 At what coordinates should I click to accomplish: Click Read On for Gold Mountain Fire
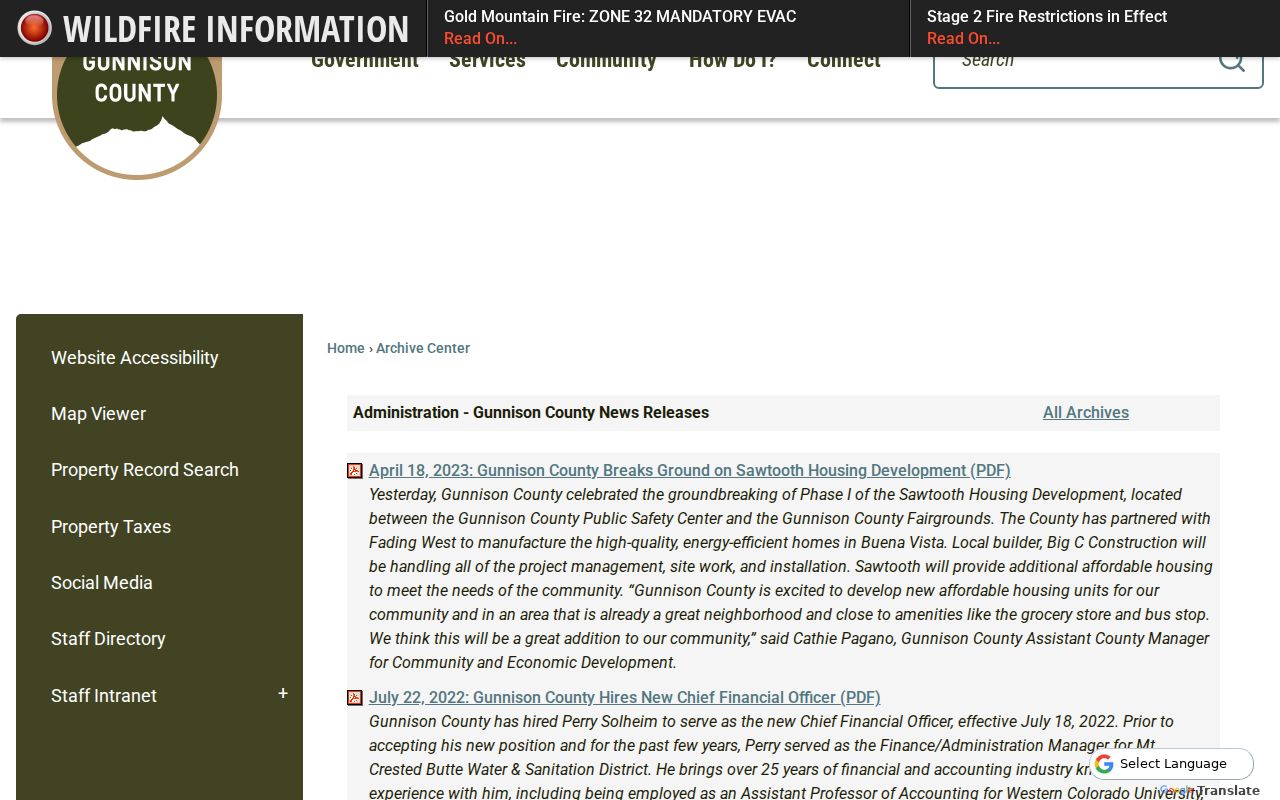point(480,39)
